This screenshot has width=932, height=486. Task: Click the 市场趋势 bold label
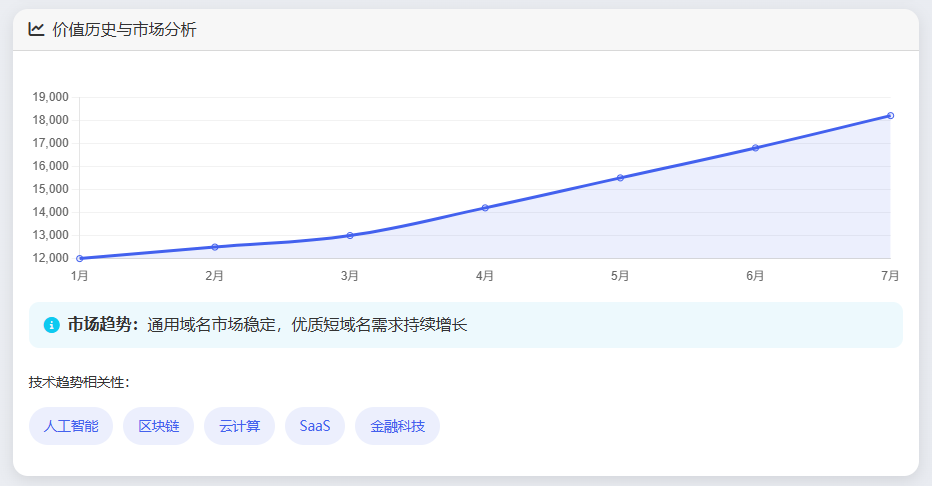[103, 324]
